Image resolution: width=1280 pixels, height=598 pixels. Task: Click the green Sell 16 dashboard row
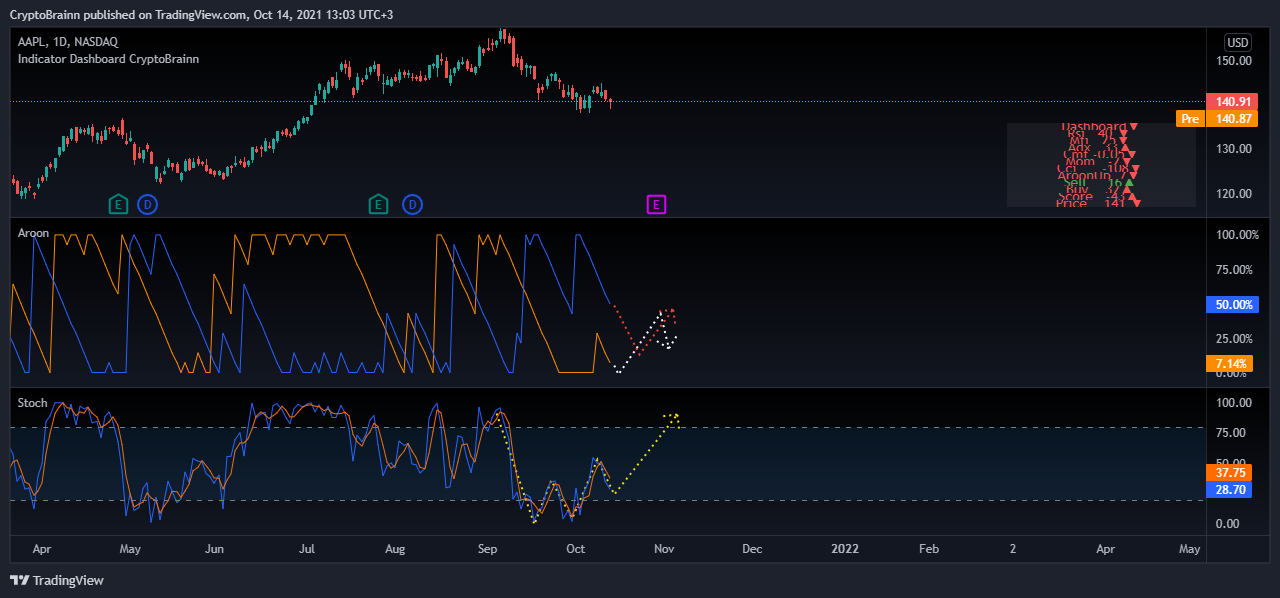1098,183
